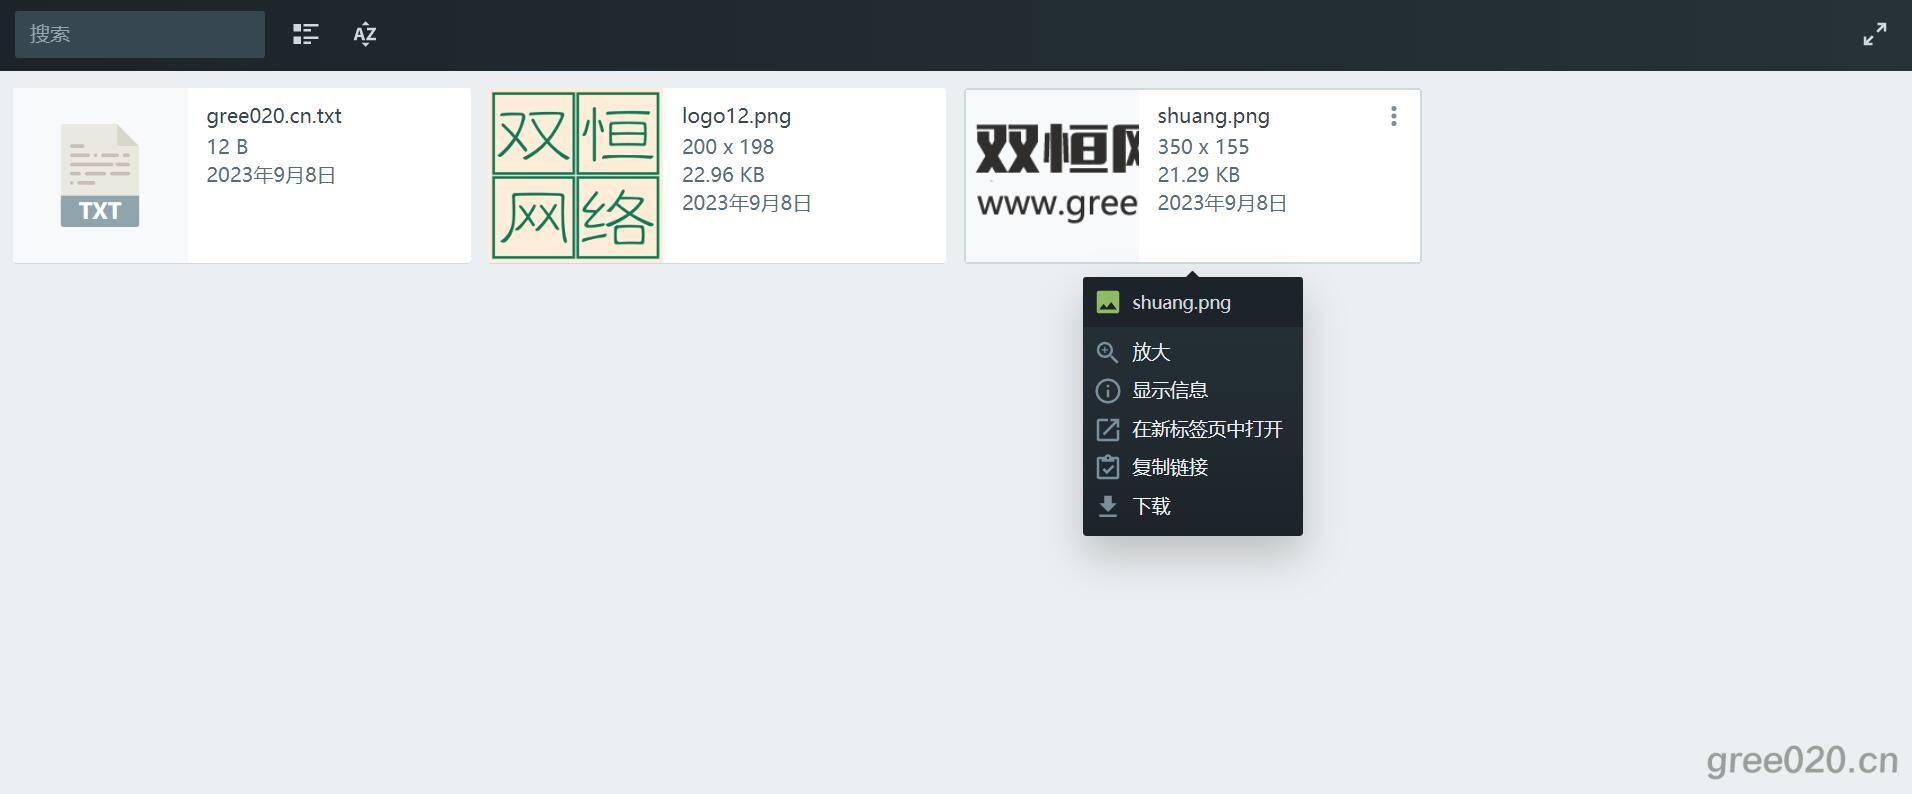Image resolution: width=1912 pixels, height=794 pixels.
Task: Open the three-dot menu on shuang.png
Action: (x=1393, y=117)
